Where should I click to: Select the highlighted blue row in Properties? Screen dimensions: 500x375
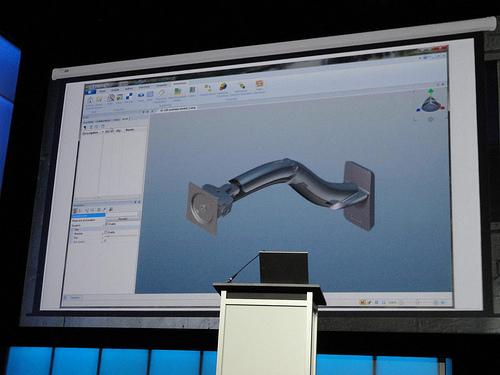pyautogui.click(x=89, y=215)
